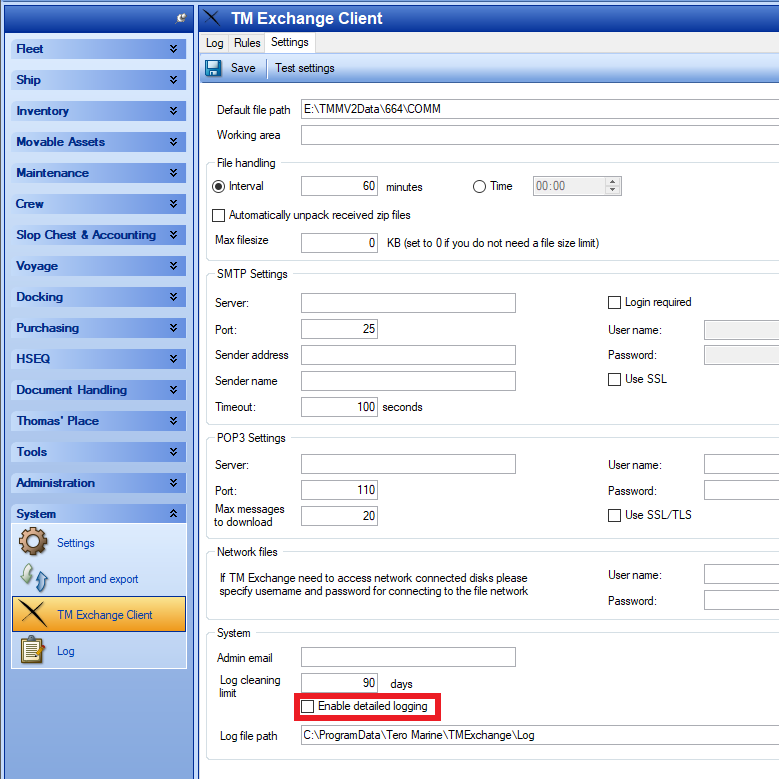Expand the Movable Assets section
This screenshot has width=779, height=779.
pyautogui.click(x=98, y=142)
